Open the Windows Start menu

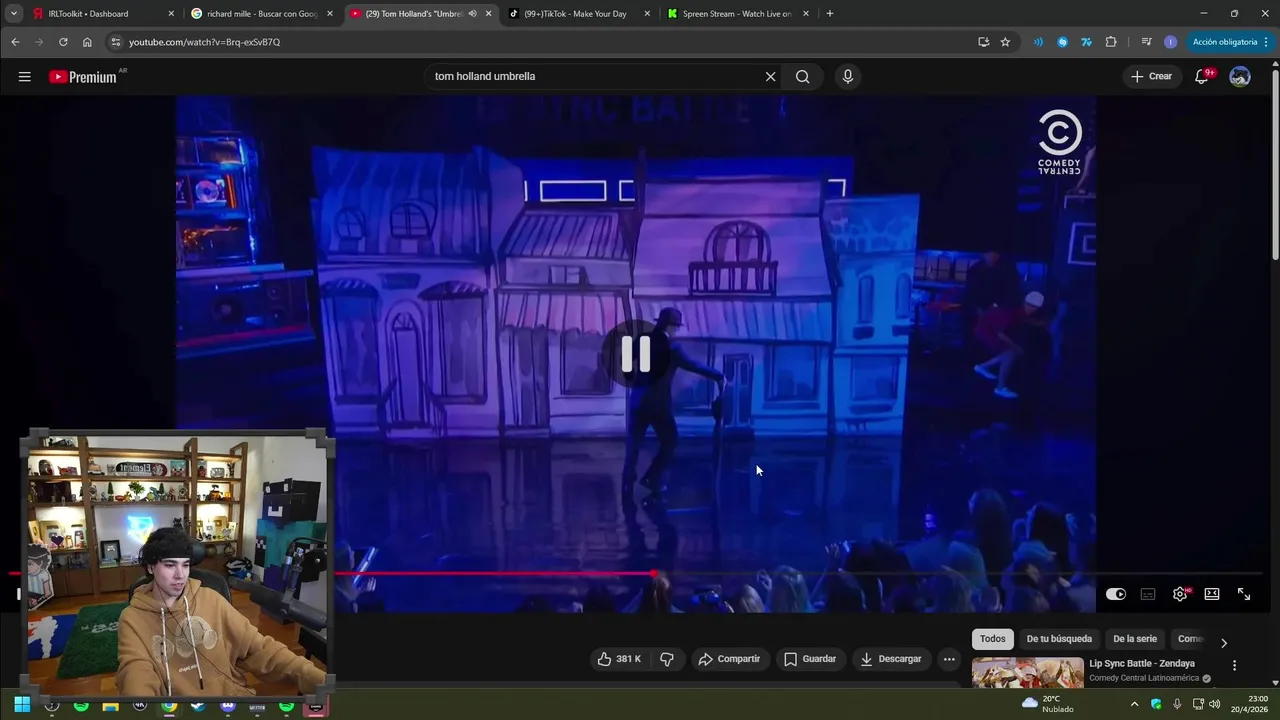[22, 705]
